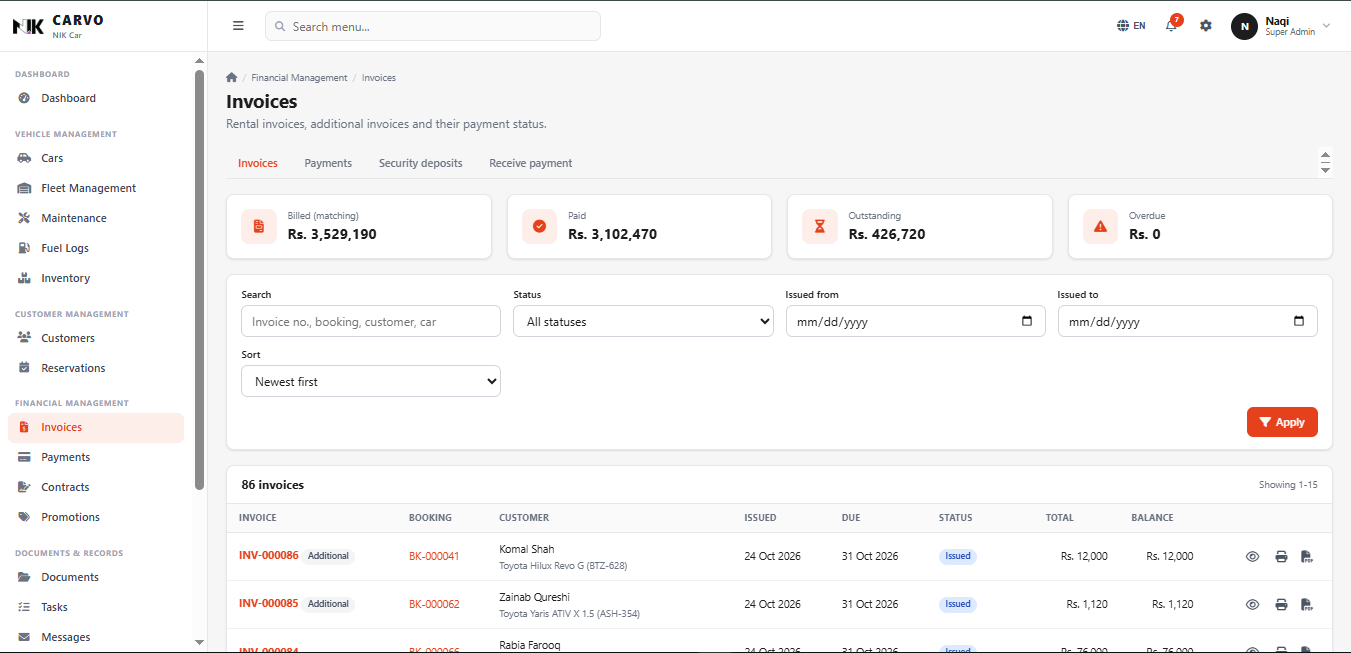Screen dimensions: 1351x653
Task: Open Contracts in the sidebar
Action: point(96,487)
